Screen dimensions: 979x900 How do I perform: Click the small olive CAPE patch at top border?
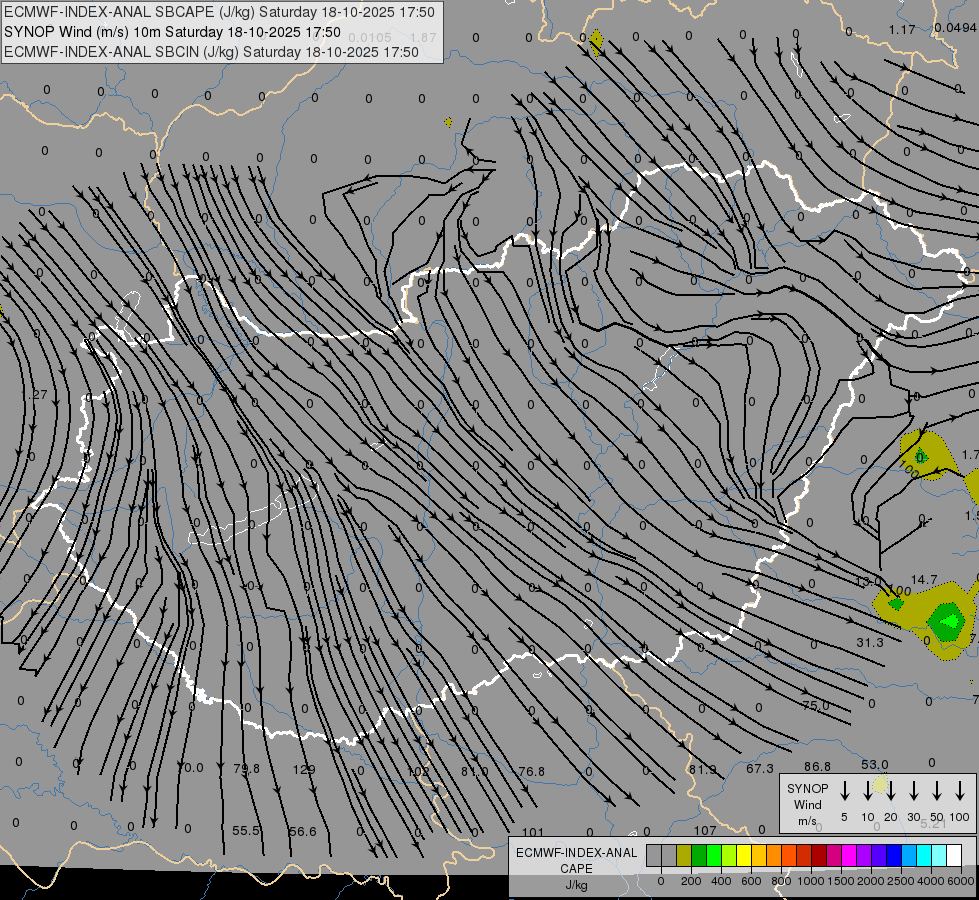click(x=596, y=42)
